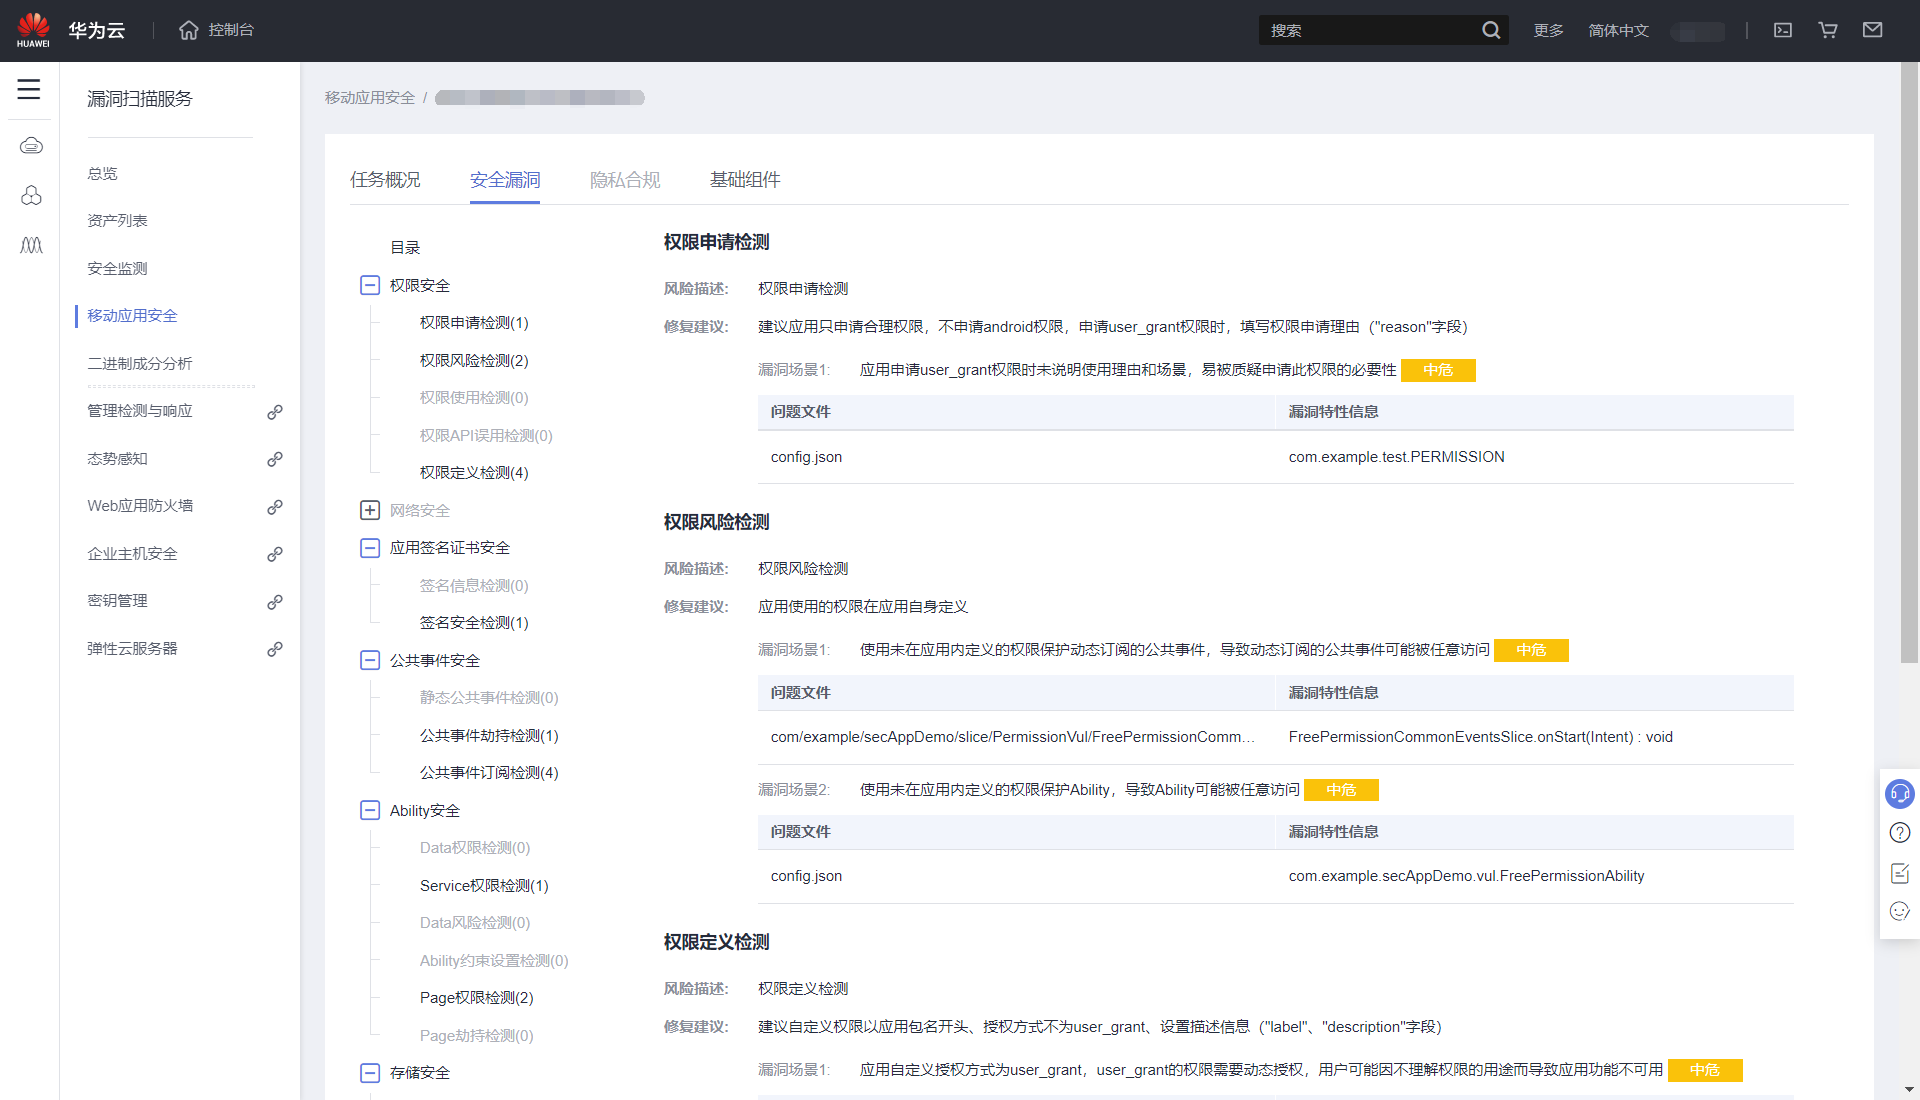Collapse the Ability安全 tree node
This screenshot has width=1920, height=1100.
[370, 811]
